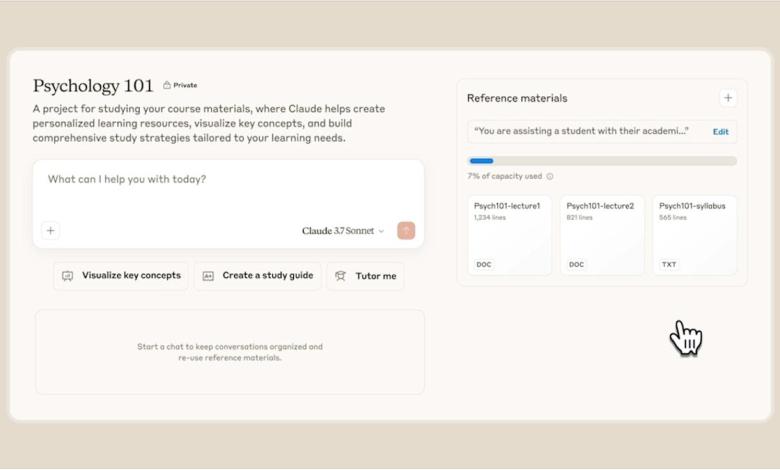The height and width of the screenshot is (470, 780).
Task: Open the Psych101-lecture2 file title
Action: 600,206
